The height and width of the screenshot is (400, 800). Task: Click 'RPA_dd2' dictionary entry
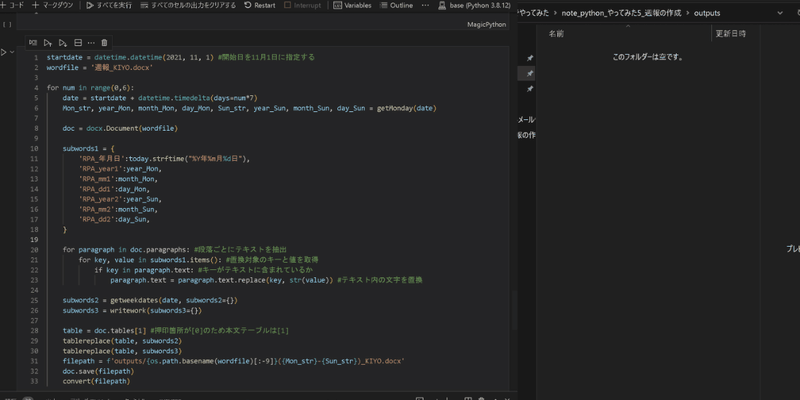pos(114,219)
